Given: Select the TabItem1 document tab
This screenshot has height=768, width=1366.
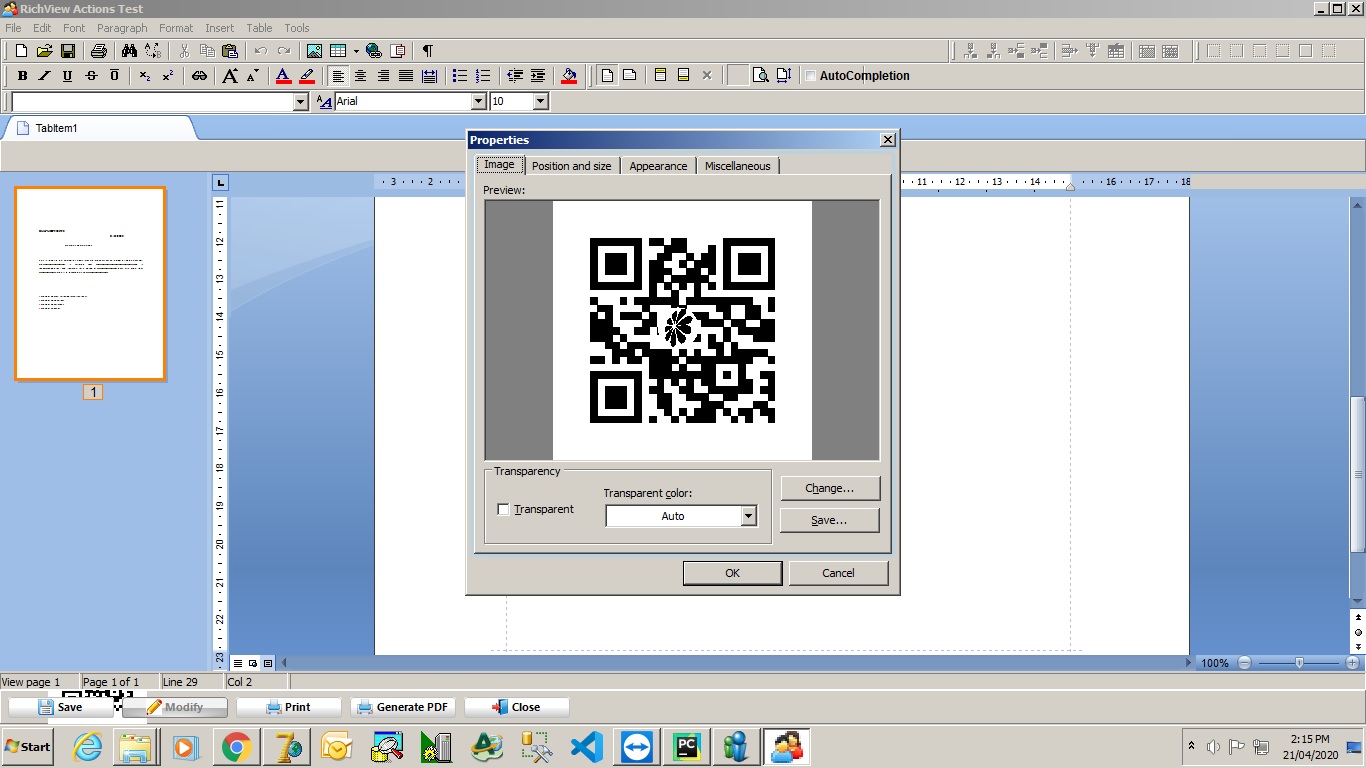Looking at the screenshot, I should [97, 128].
